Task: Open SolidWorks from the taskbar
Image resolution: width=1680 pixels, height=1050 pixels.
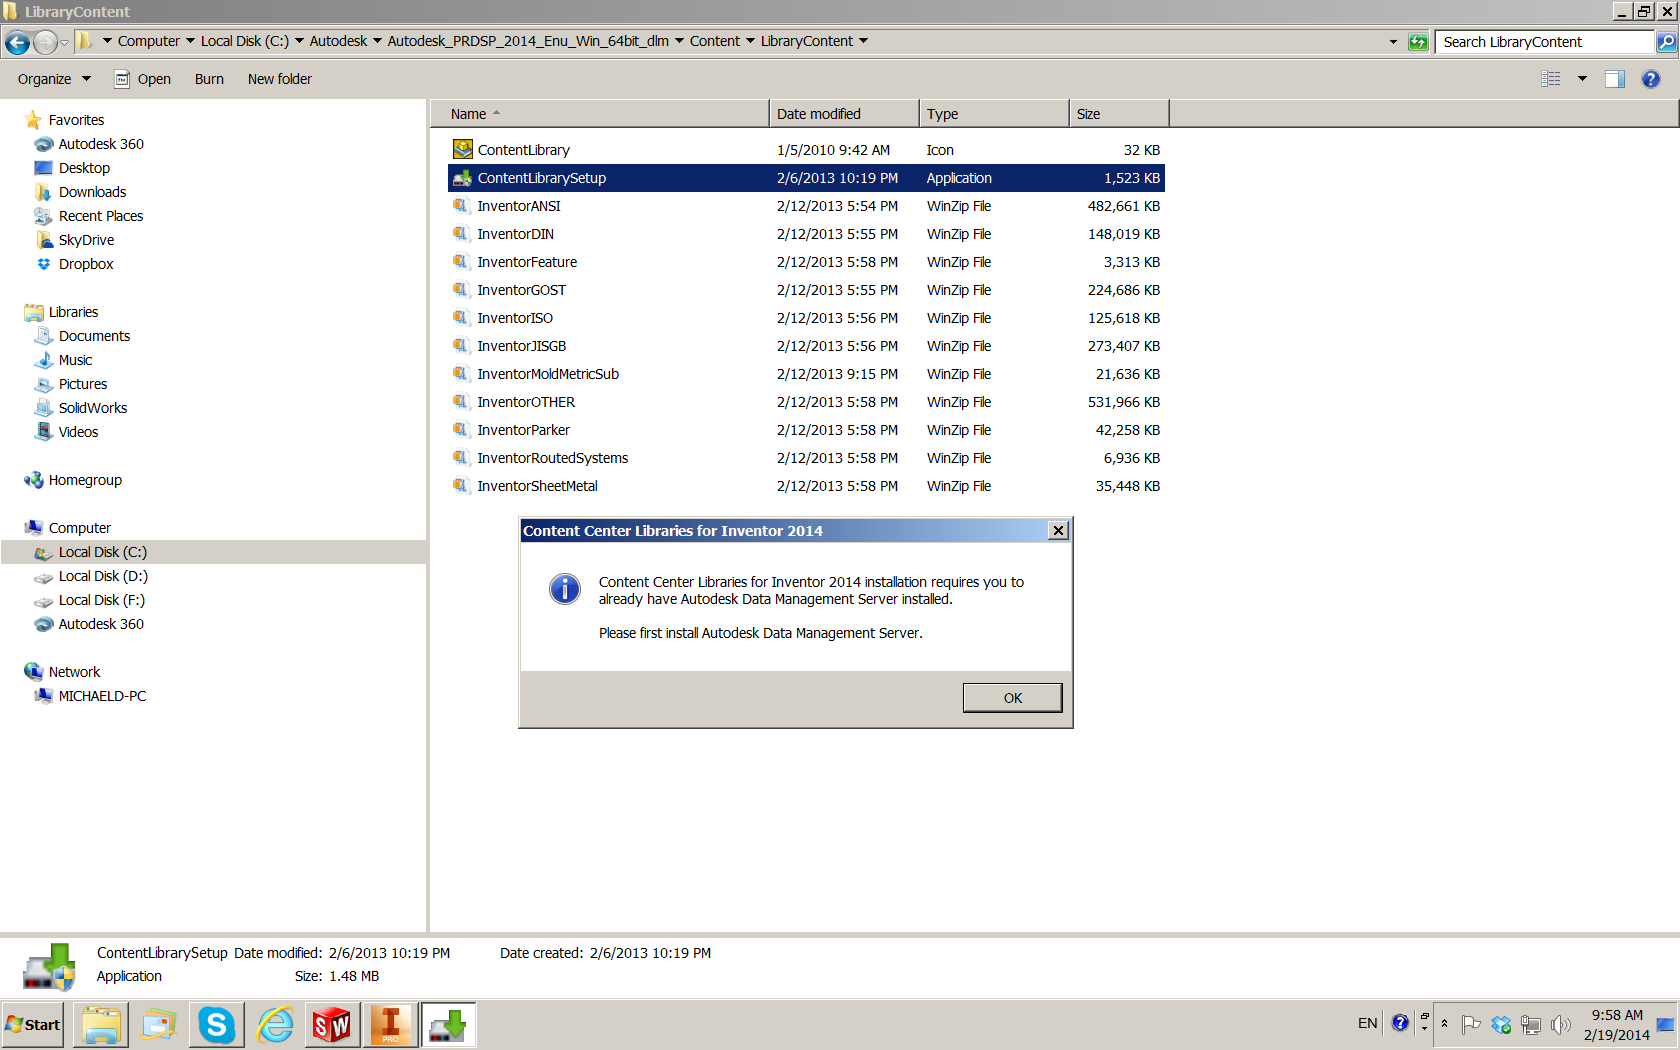Action: click(332, 1025)
